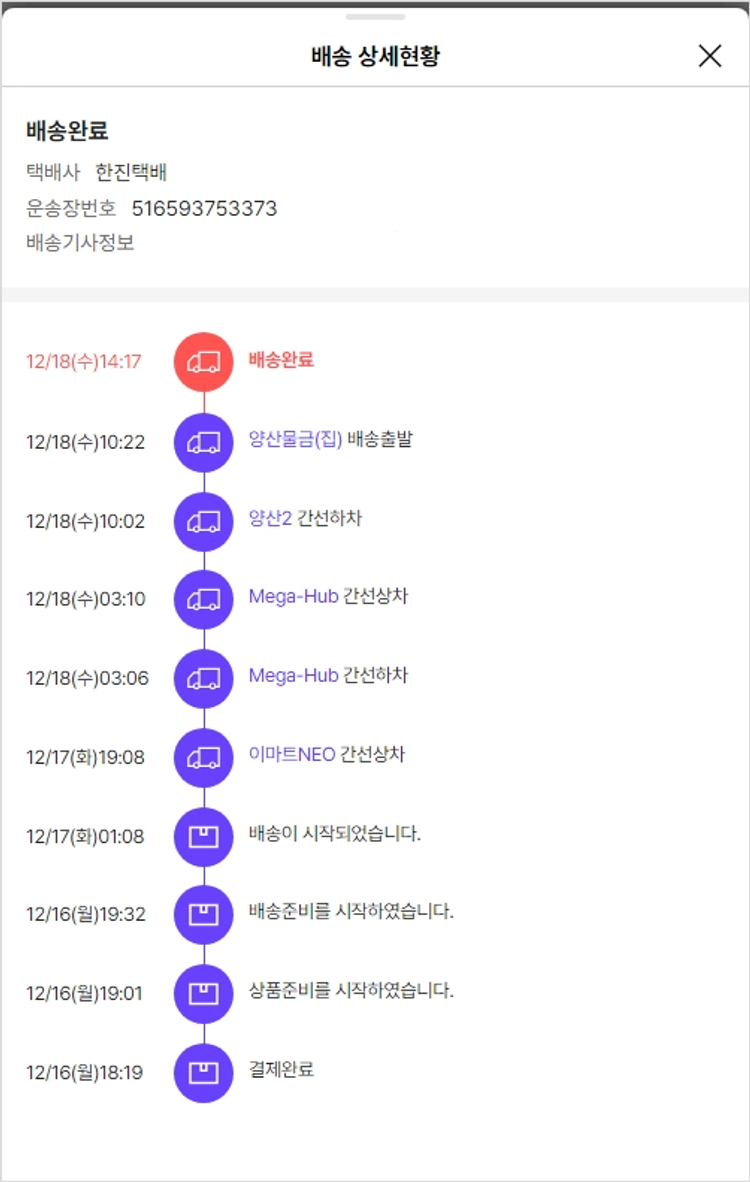The image size is (750, 1182).
Task: Click the truck icon beside 양산2 간선하차
Action: [204, 521]
